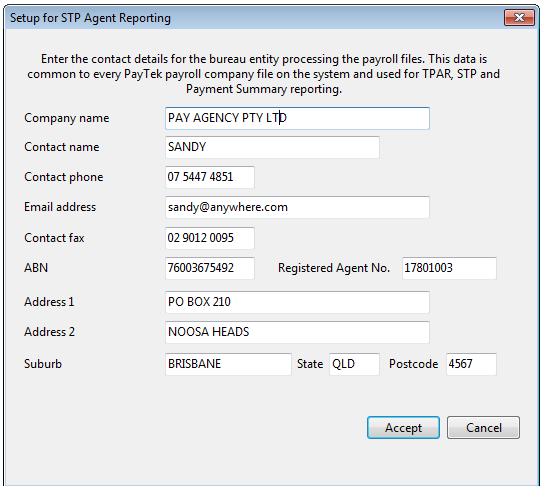Click the Postcode field showing 4567
The image size is (544, 486).
(471, 364)
